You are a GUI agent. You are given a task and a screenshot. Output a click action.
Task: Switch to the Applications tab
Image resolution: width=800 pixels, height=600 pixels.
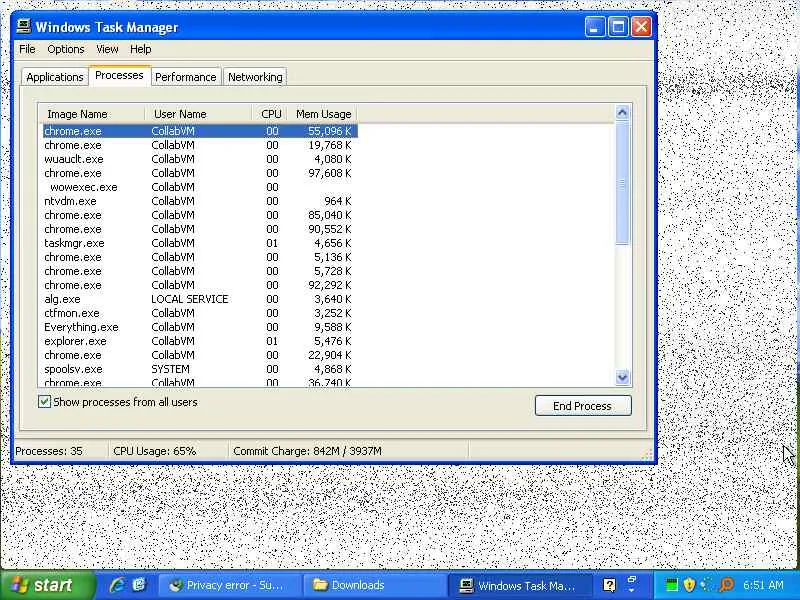[55, 77]
